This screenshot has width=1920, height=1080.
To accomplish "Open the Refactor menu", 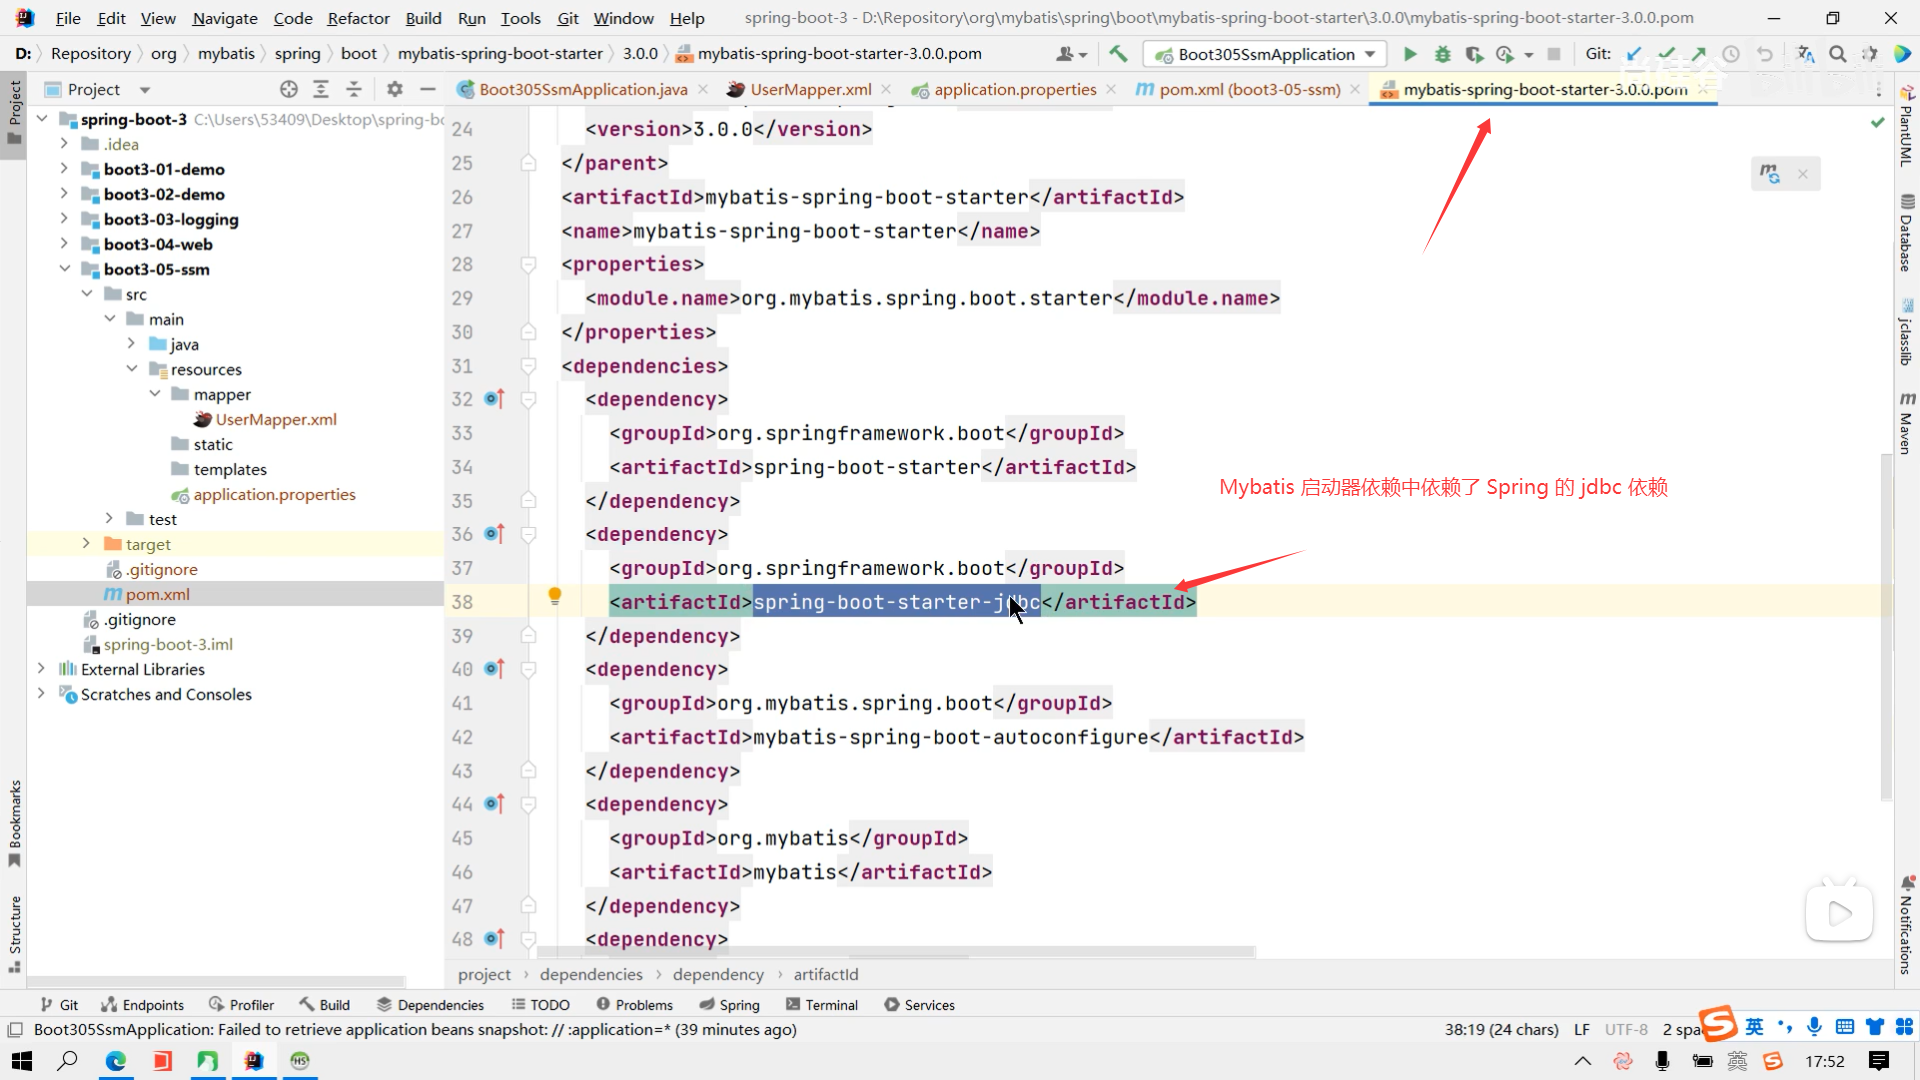I will pos(358,18).
